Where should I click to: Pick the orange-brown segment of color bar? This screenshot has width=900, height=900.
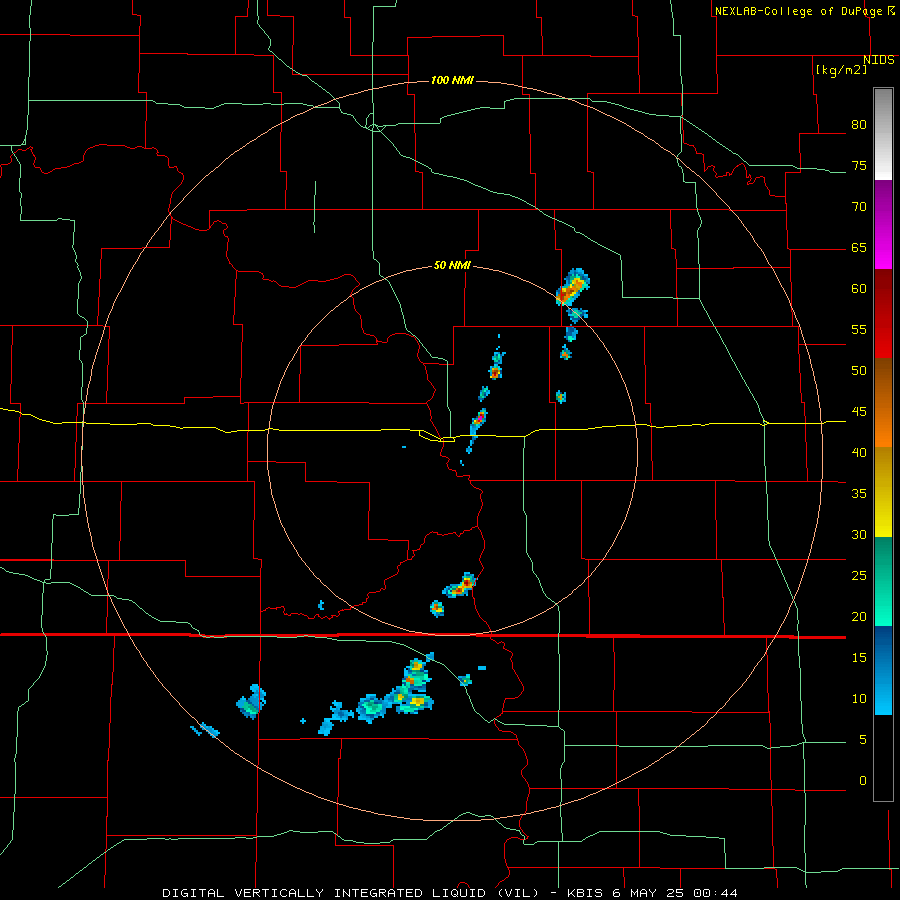(883, 402)
